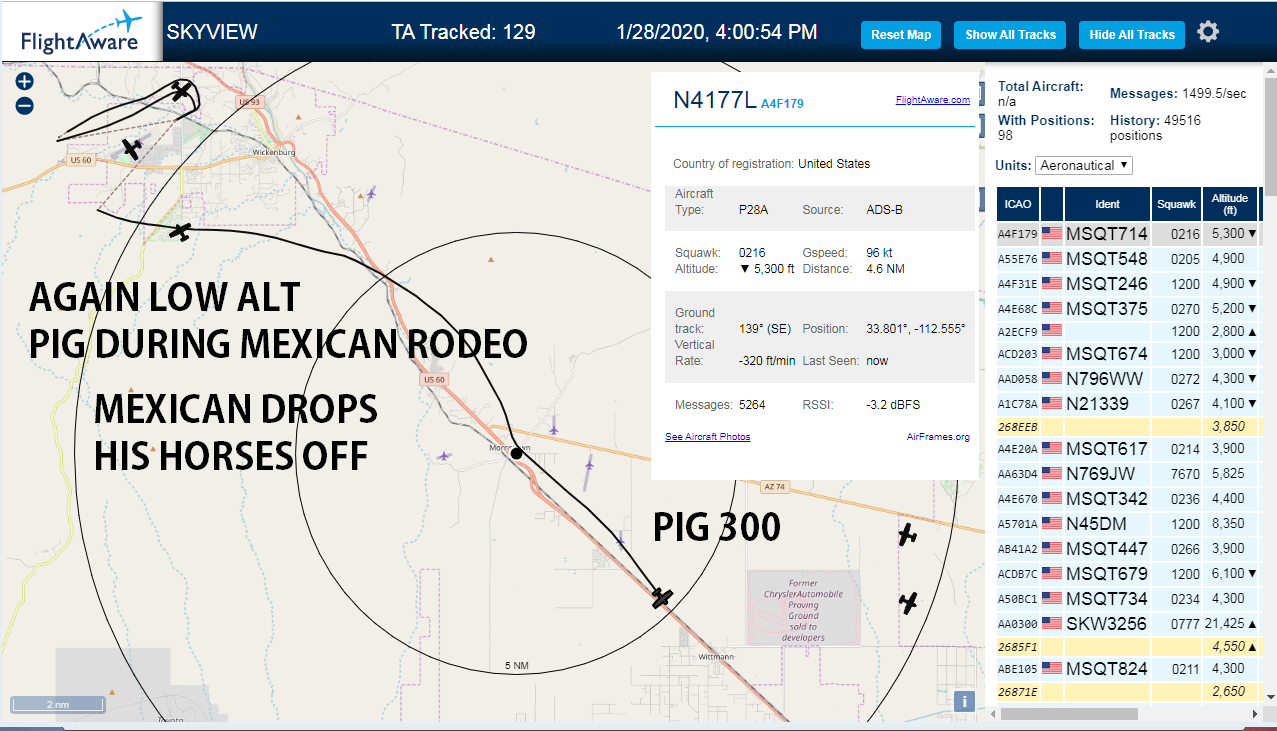Click the black selected-position dot near Morristown
1277x731 pixels.
pos(516,454)
